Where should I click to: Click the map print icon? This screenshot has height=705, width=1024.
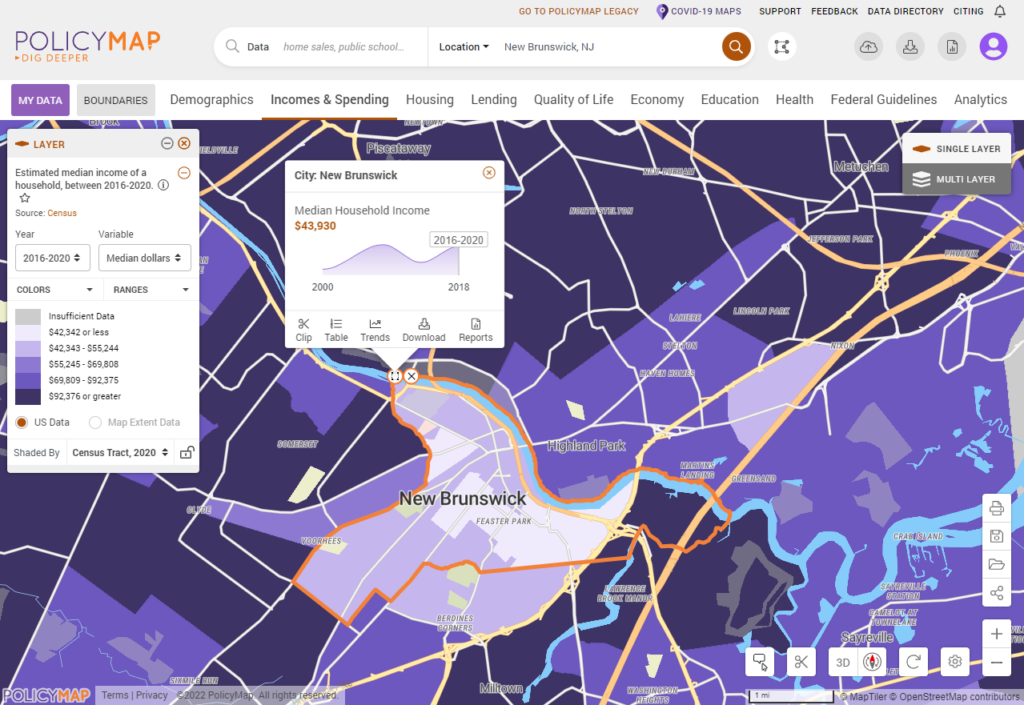click(997, 508)
